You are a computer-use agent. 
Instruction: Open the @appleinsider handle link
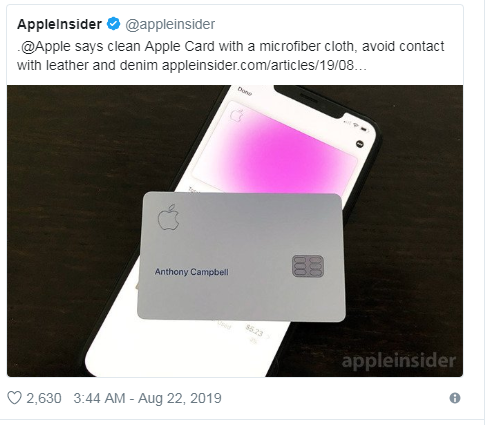170,24
